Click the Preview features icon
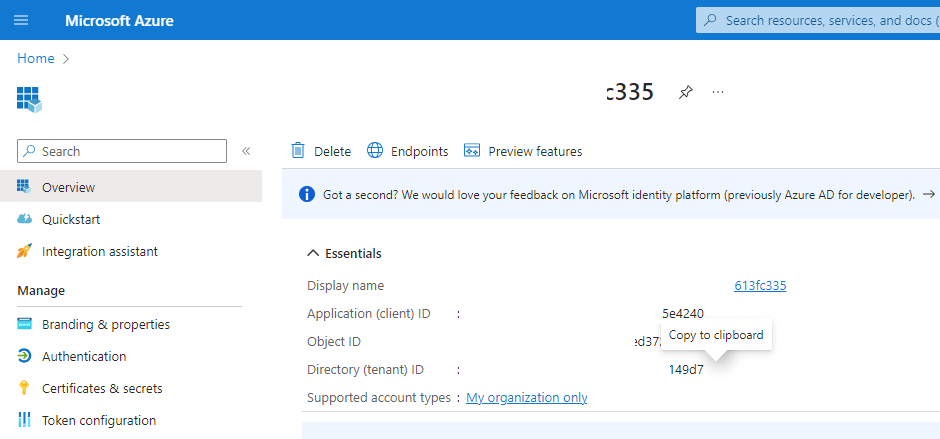 [x=472, y=151]
